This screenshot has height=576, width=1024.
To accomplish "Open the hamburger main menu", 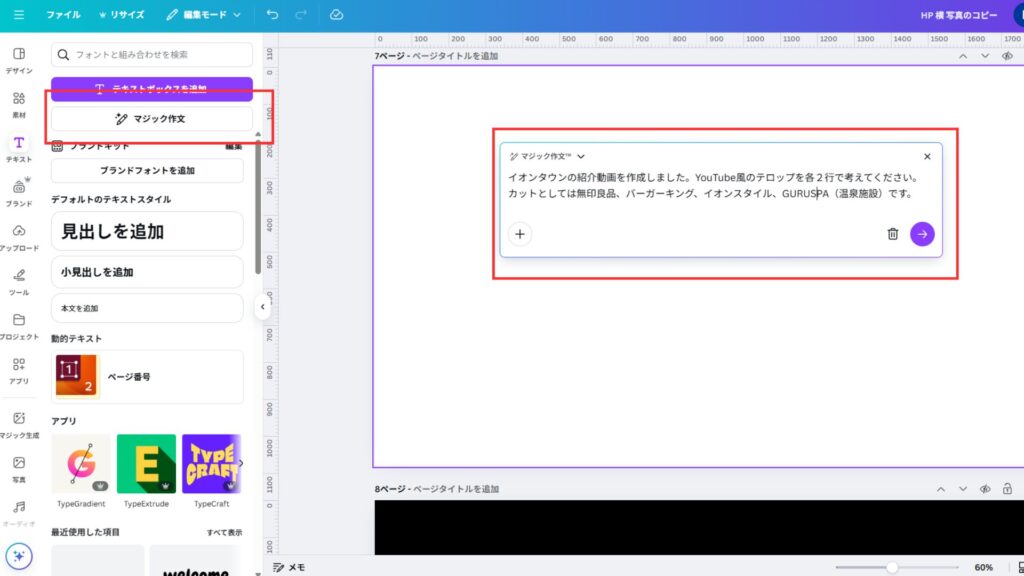I will click(x=19, y=15).
